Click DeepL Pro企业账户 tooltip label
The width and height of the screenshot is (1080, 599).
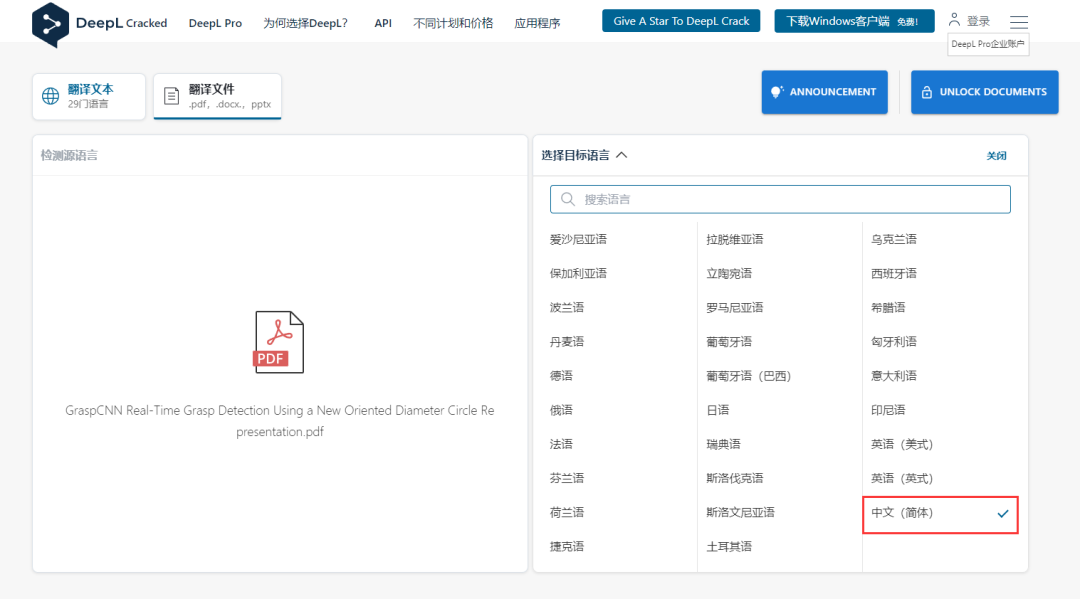[x=988, y=44]
